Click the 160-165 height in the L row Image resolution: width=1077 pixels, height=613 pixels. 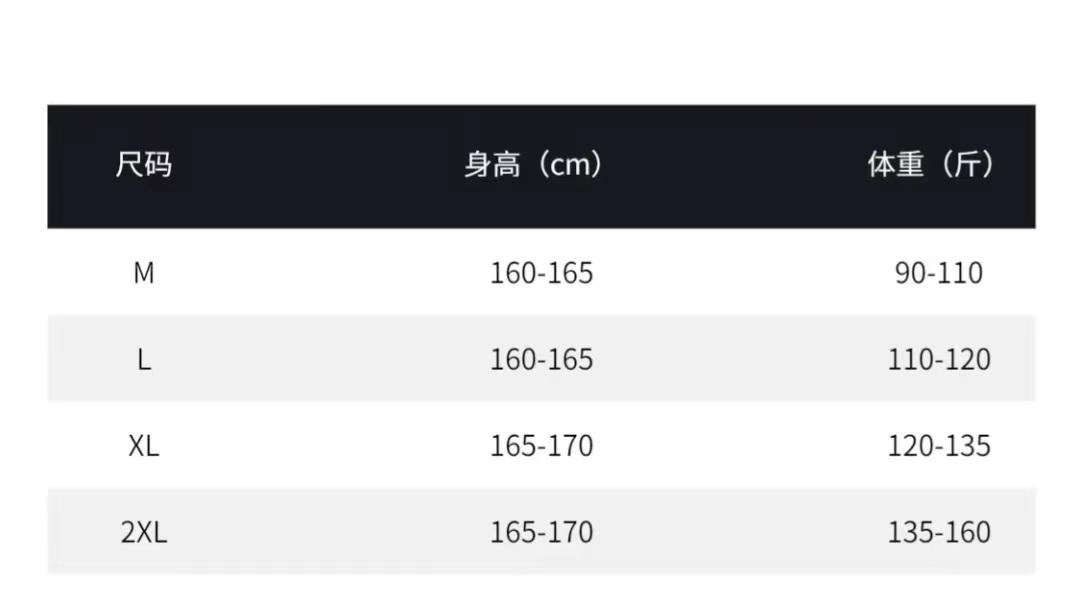click(541, 360)
